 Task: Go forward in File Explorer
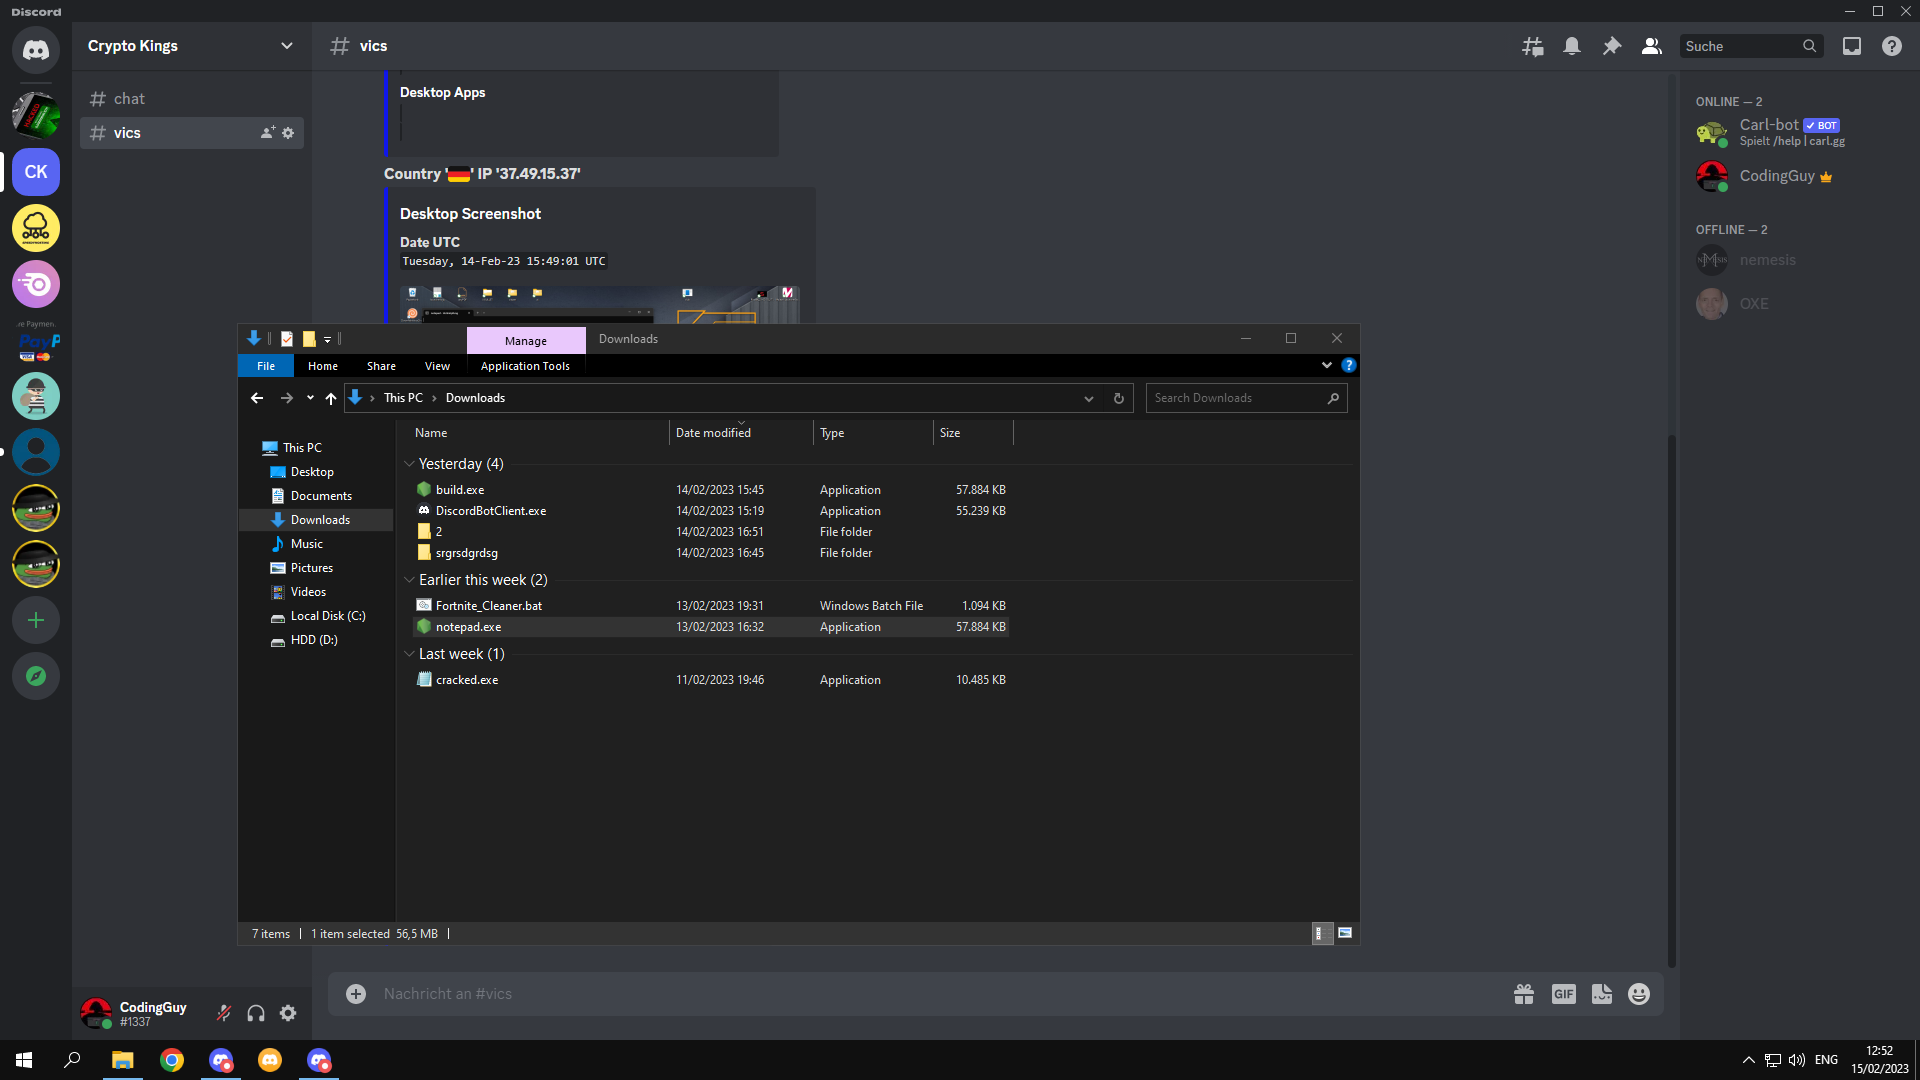[287, 398]
